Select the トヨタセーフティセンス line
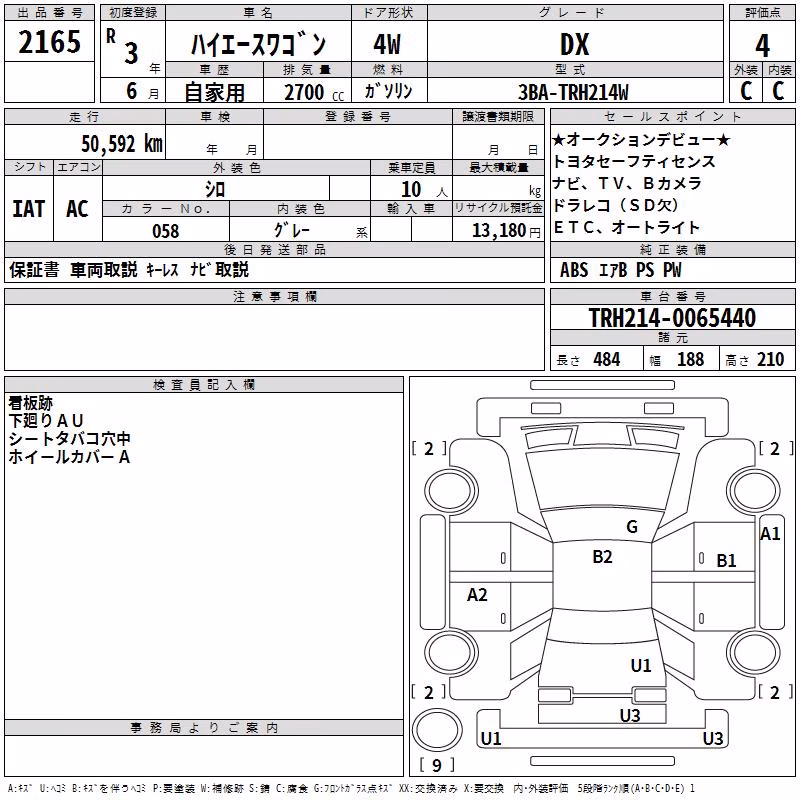 [x=634, y=161]
